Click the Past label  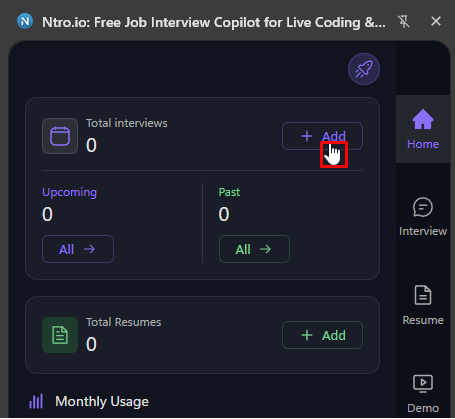[x=229, y=192]
